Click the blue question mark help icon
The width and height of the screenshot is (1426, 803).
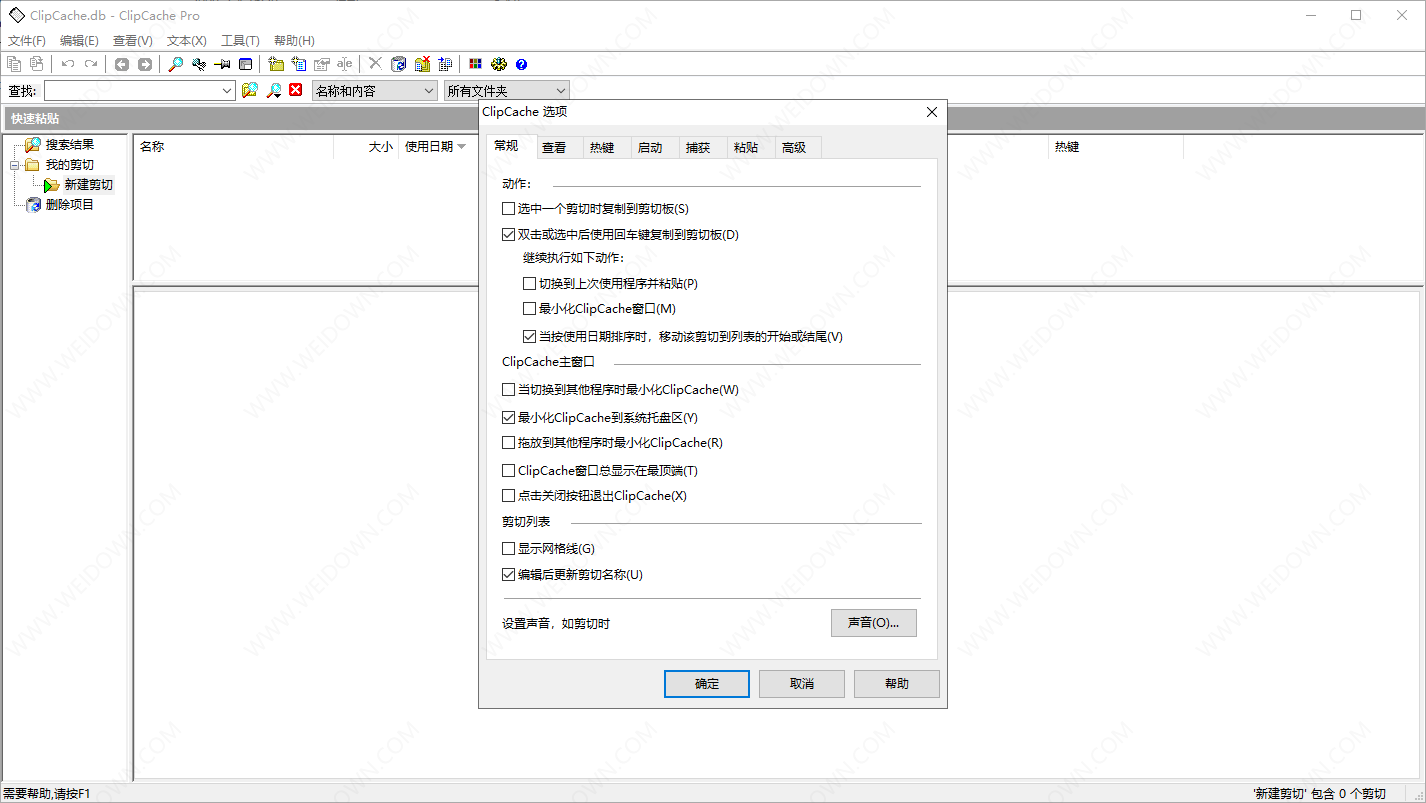521,64
